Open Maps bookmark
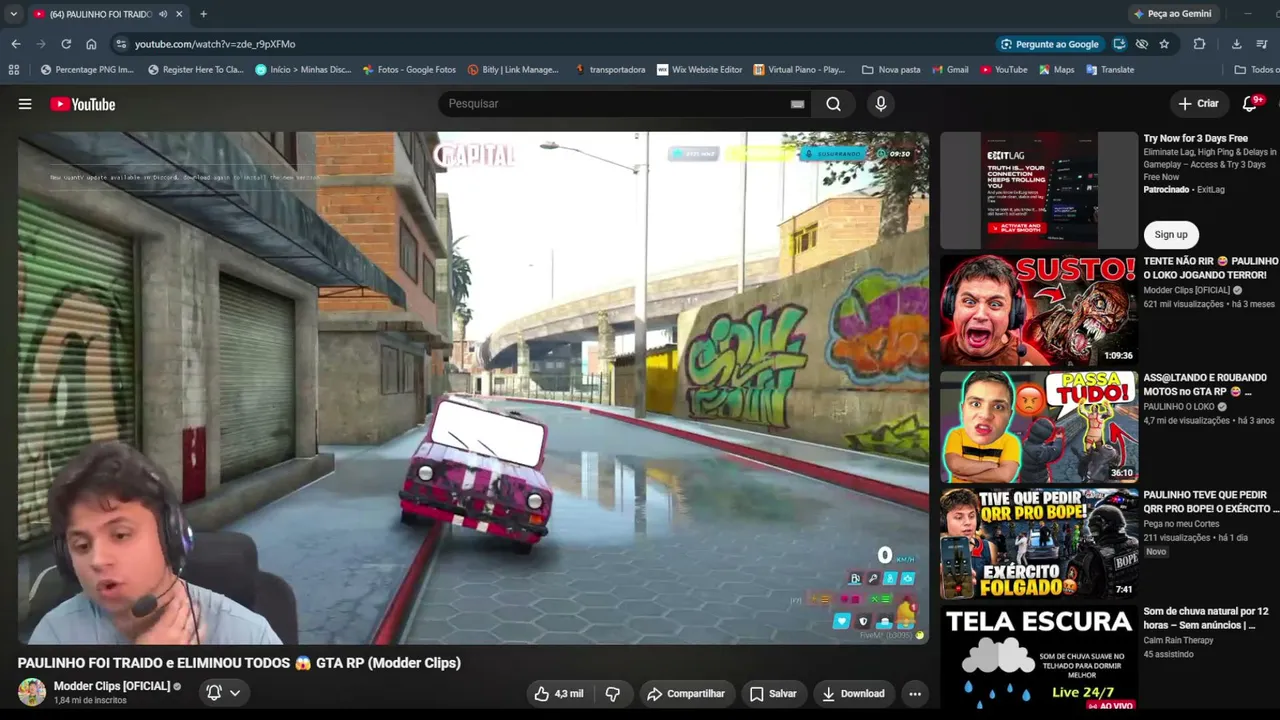Image resolution: width=1280 pixels, height=720 pixels. pos(1056,70)
